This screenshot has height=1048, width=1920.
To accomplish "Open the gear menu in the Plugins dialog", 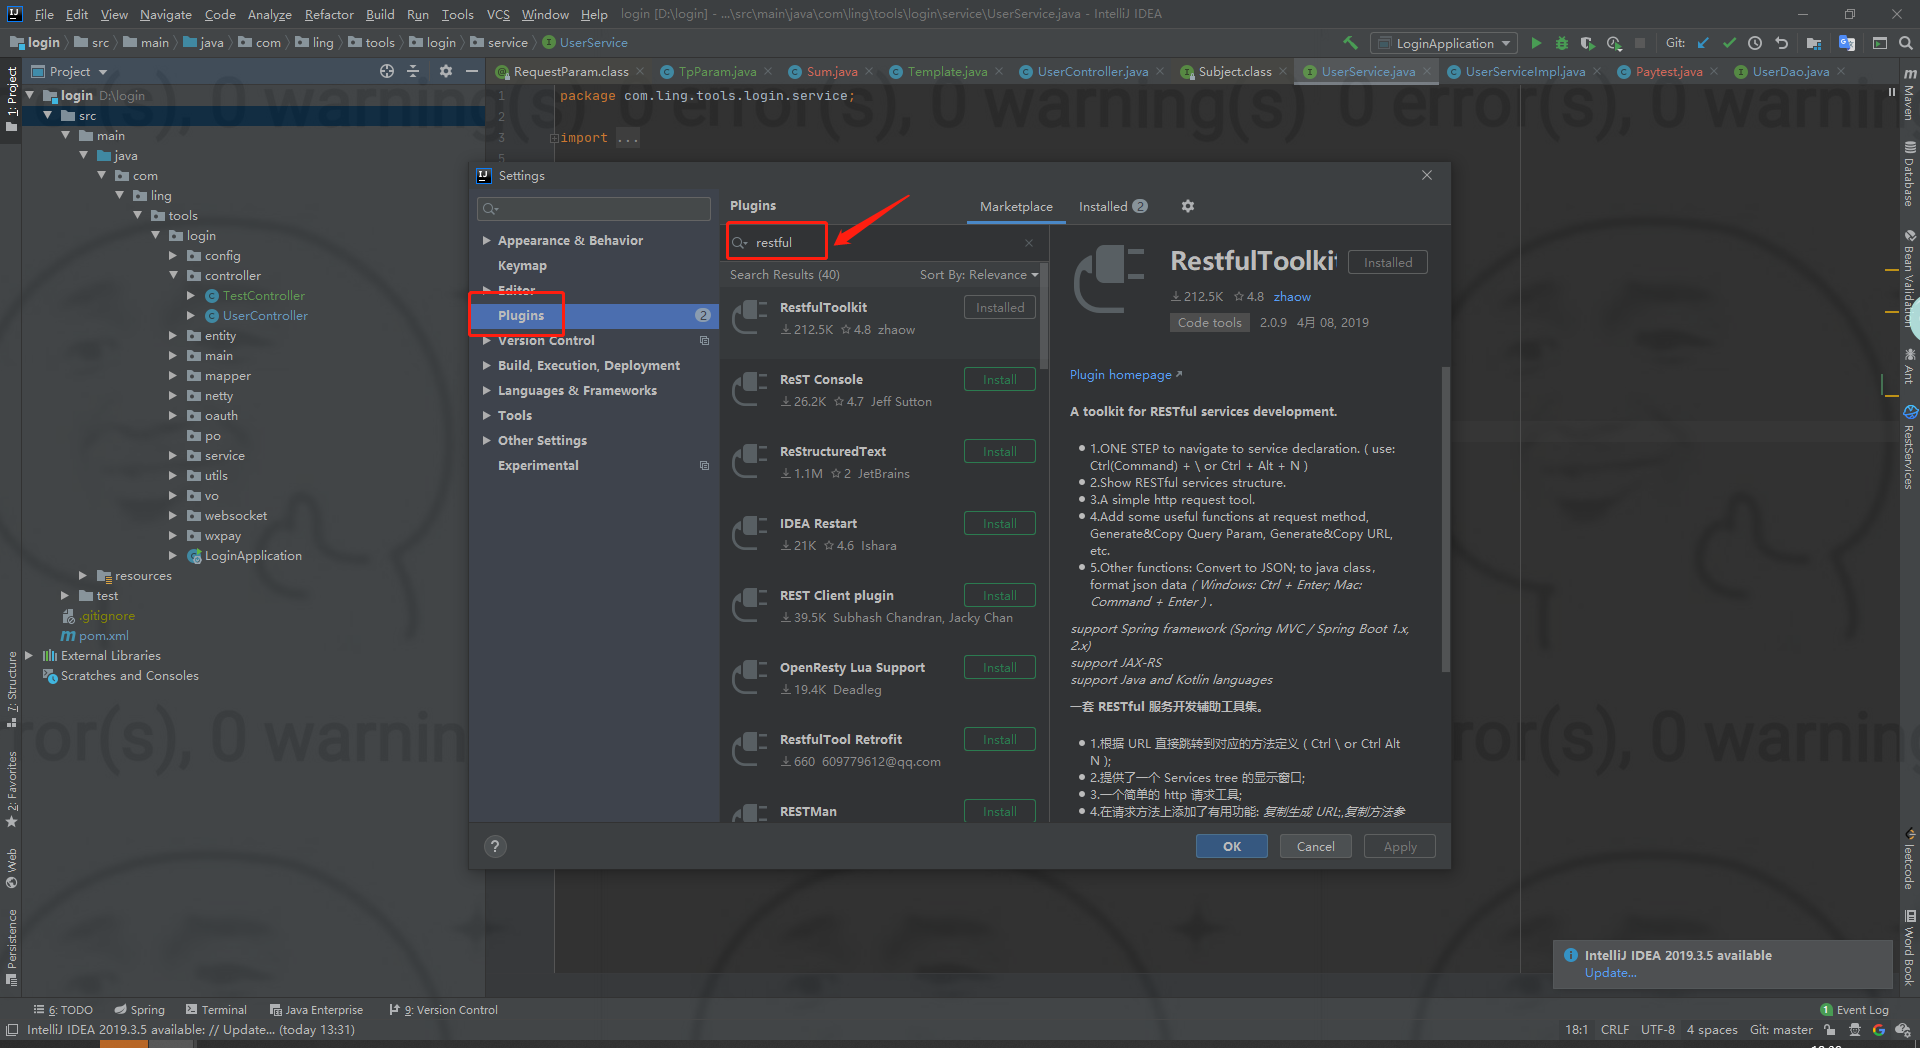I will (x=1187, y=206).
